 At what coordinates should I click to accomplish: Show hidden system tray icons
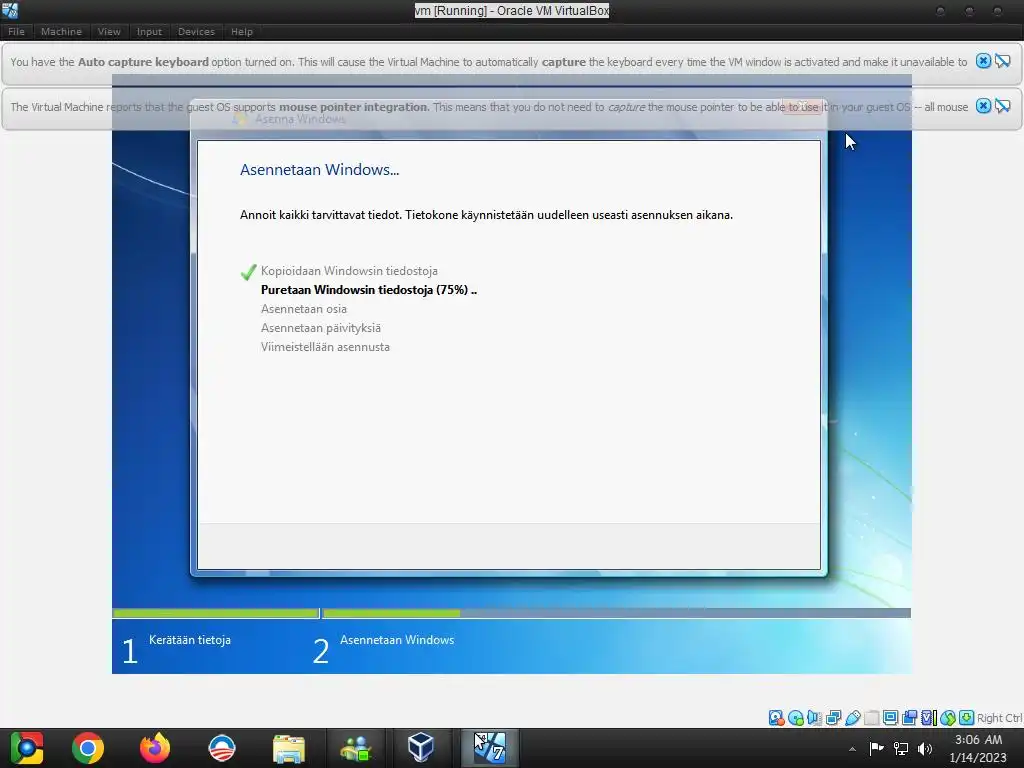[x=852, y=748]
